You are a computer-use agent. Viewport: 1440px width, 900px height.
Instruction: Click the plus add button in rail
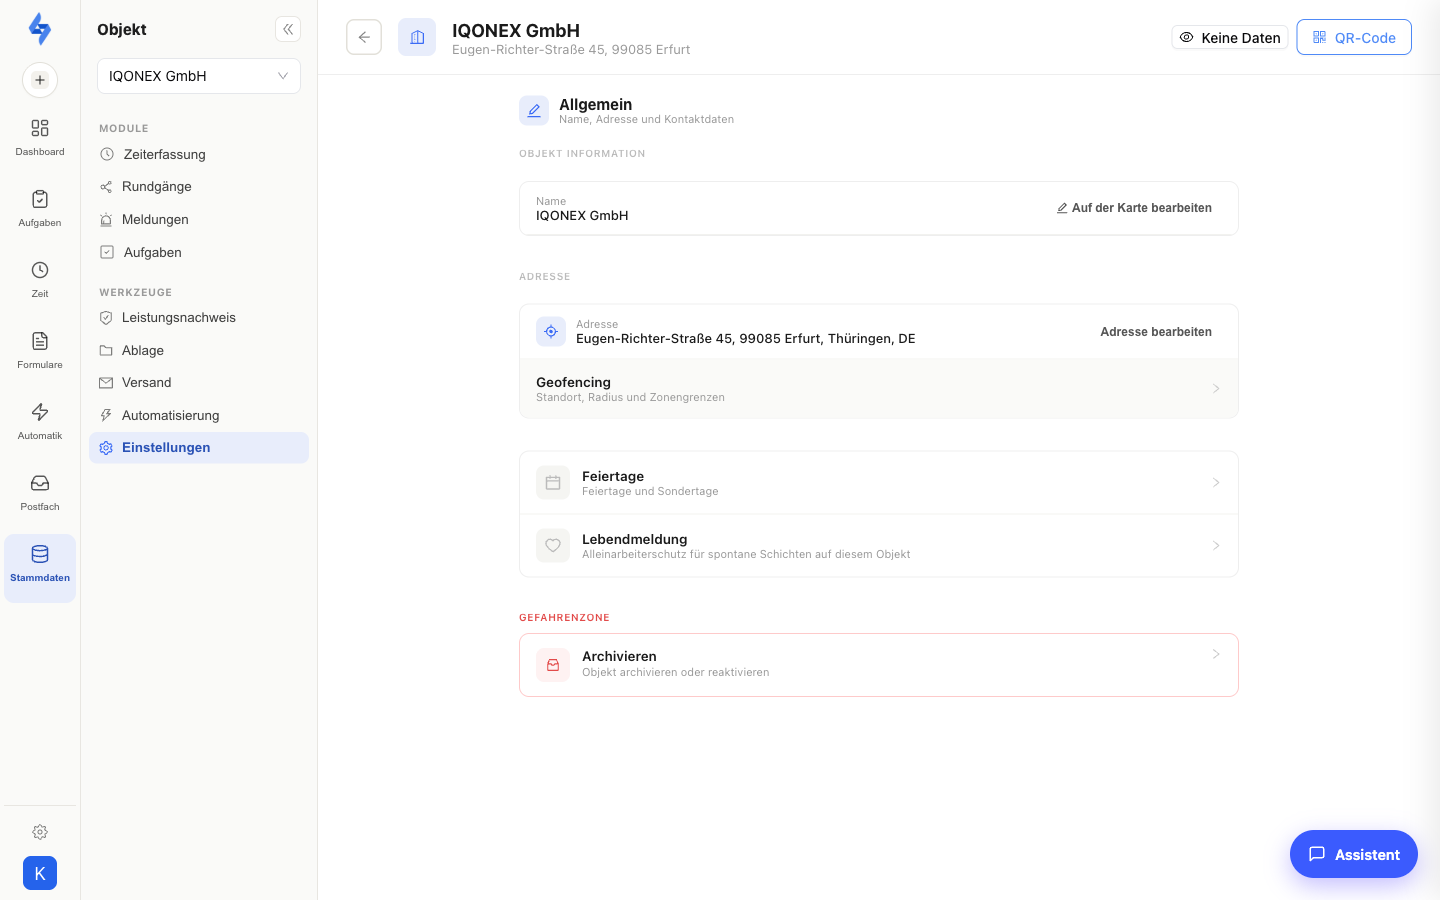pyautogui.click(x=40, y=80)
